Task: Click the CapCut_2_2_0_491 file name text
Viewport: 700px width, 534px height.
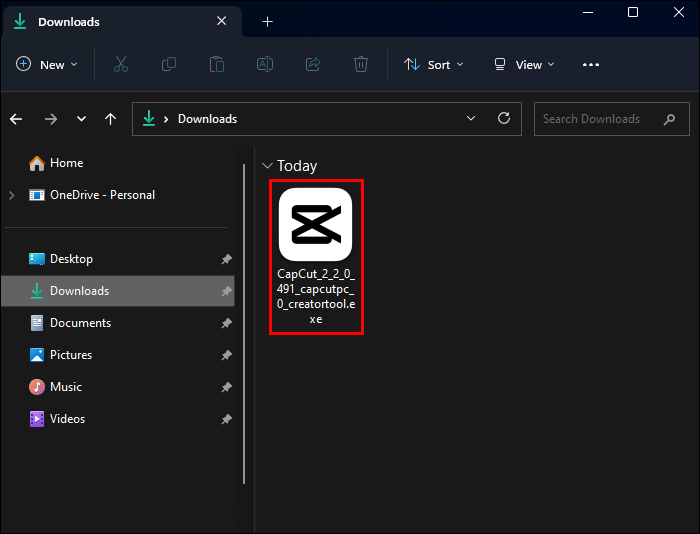Action: 316,296
